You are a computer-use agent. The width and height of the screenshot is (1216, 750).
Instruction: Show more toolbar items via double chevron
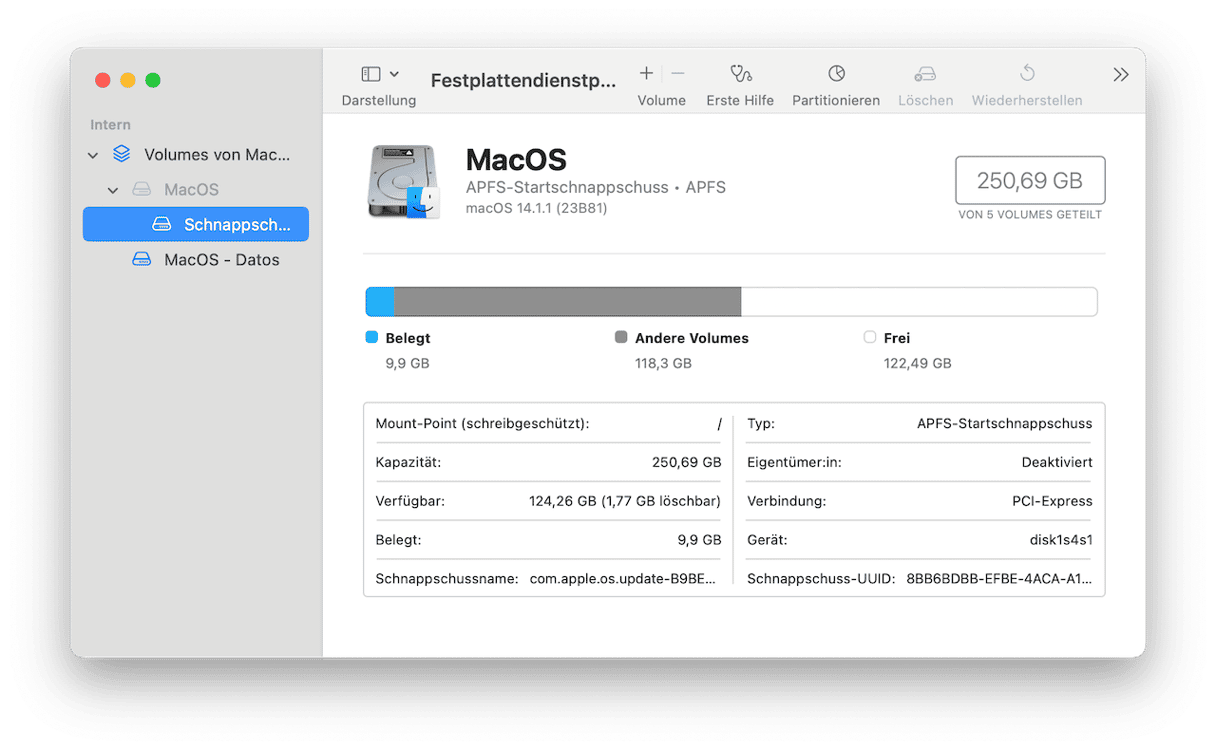1121,75
